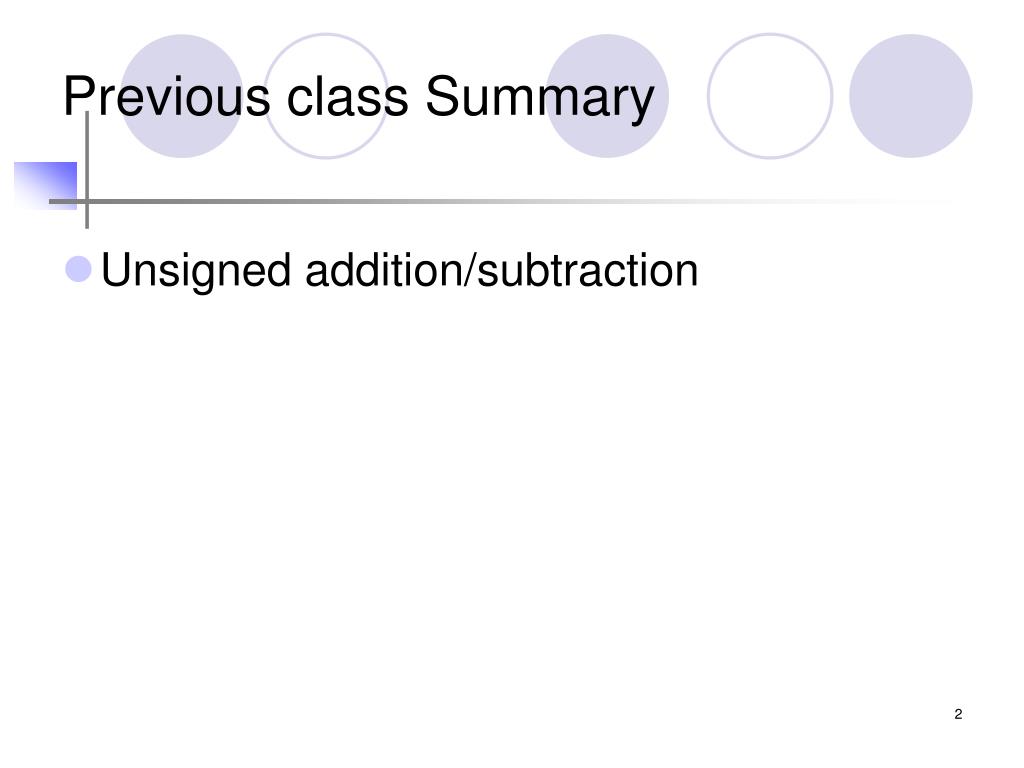This screenshot has width=1024, height=768.
Task: Click the letter "y" ending "Summary"
Action: tap(643, 104)
